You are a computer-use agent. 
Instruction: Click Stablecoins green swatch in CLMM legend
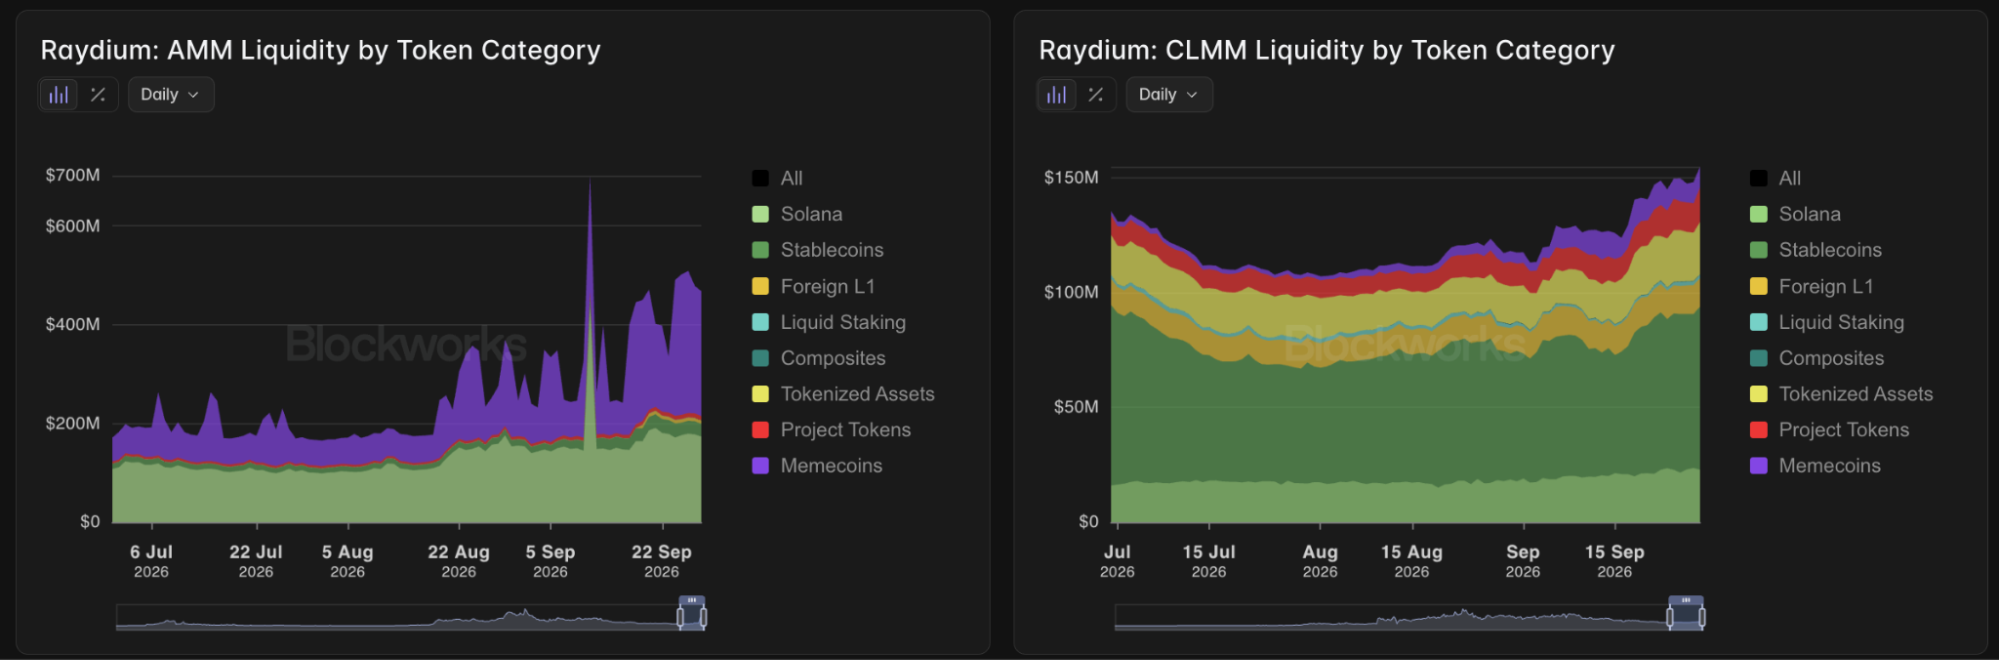pyautogui.click(x=1759, y=250)
